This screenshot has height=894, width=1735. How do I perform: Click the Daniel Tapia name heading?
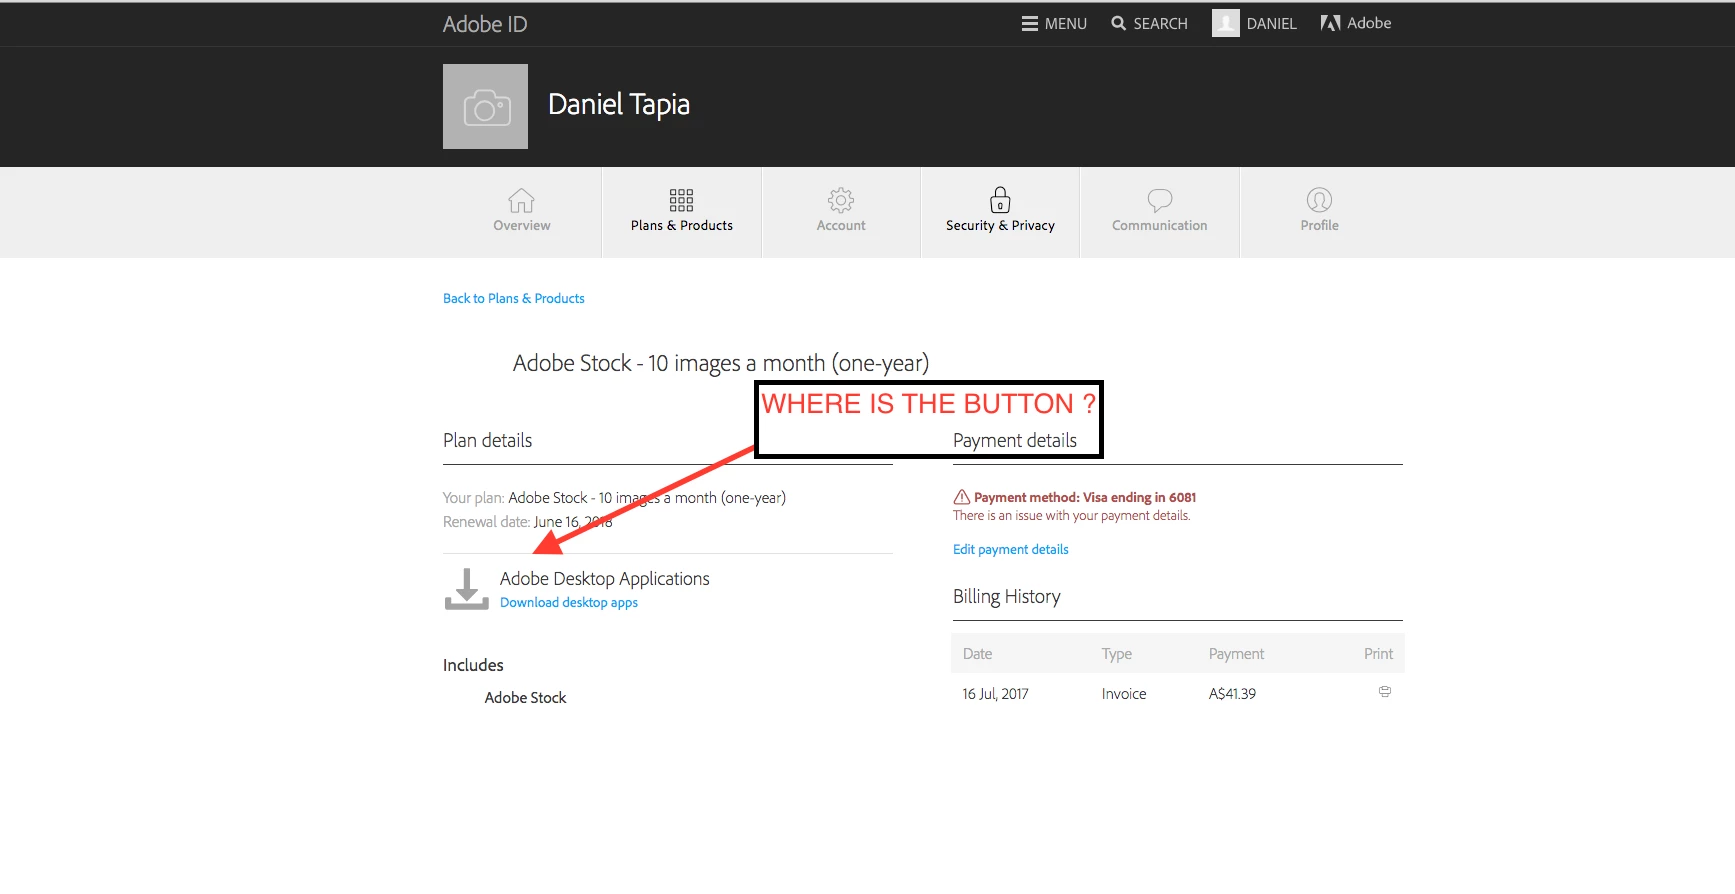click(x=619, y=104)
